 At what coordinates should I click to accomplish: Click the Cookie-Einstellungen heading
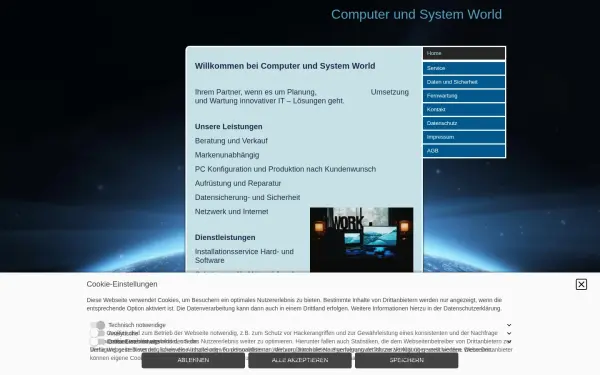click(x=122, y=284)
